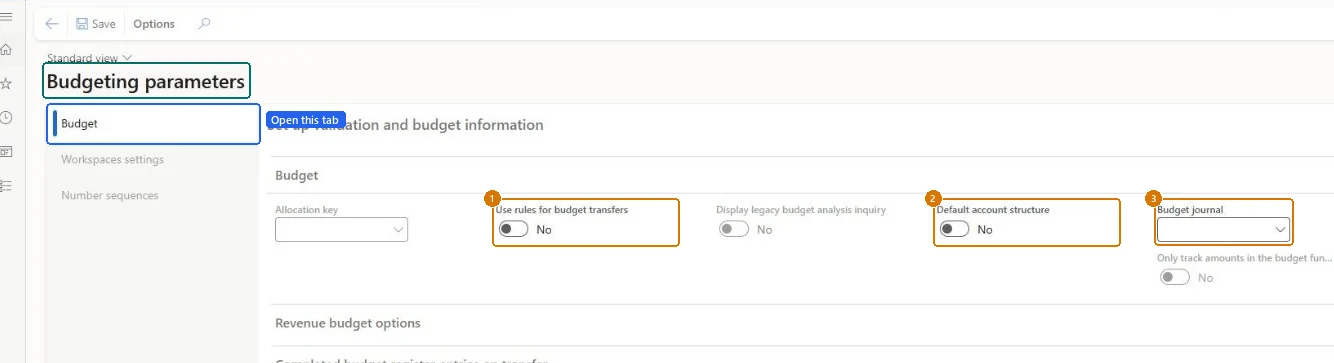This screenshot has width=1334, height=363.
Task: Open the Options menu
Action: (154, 24)
